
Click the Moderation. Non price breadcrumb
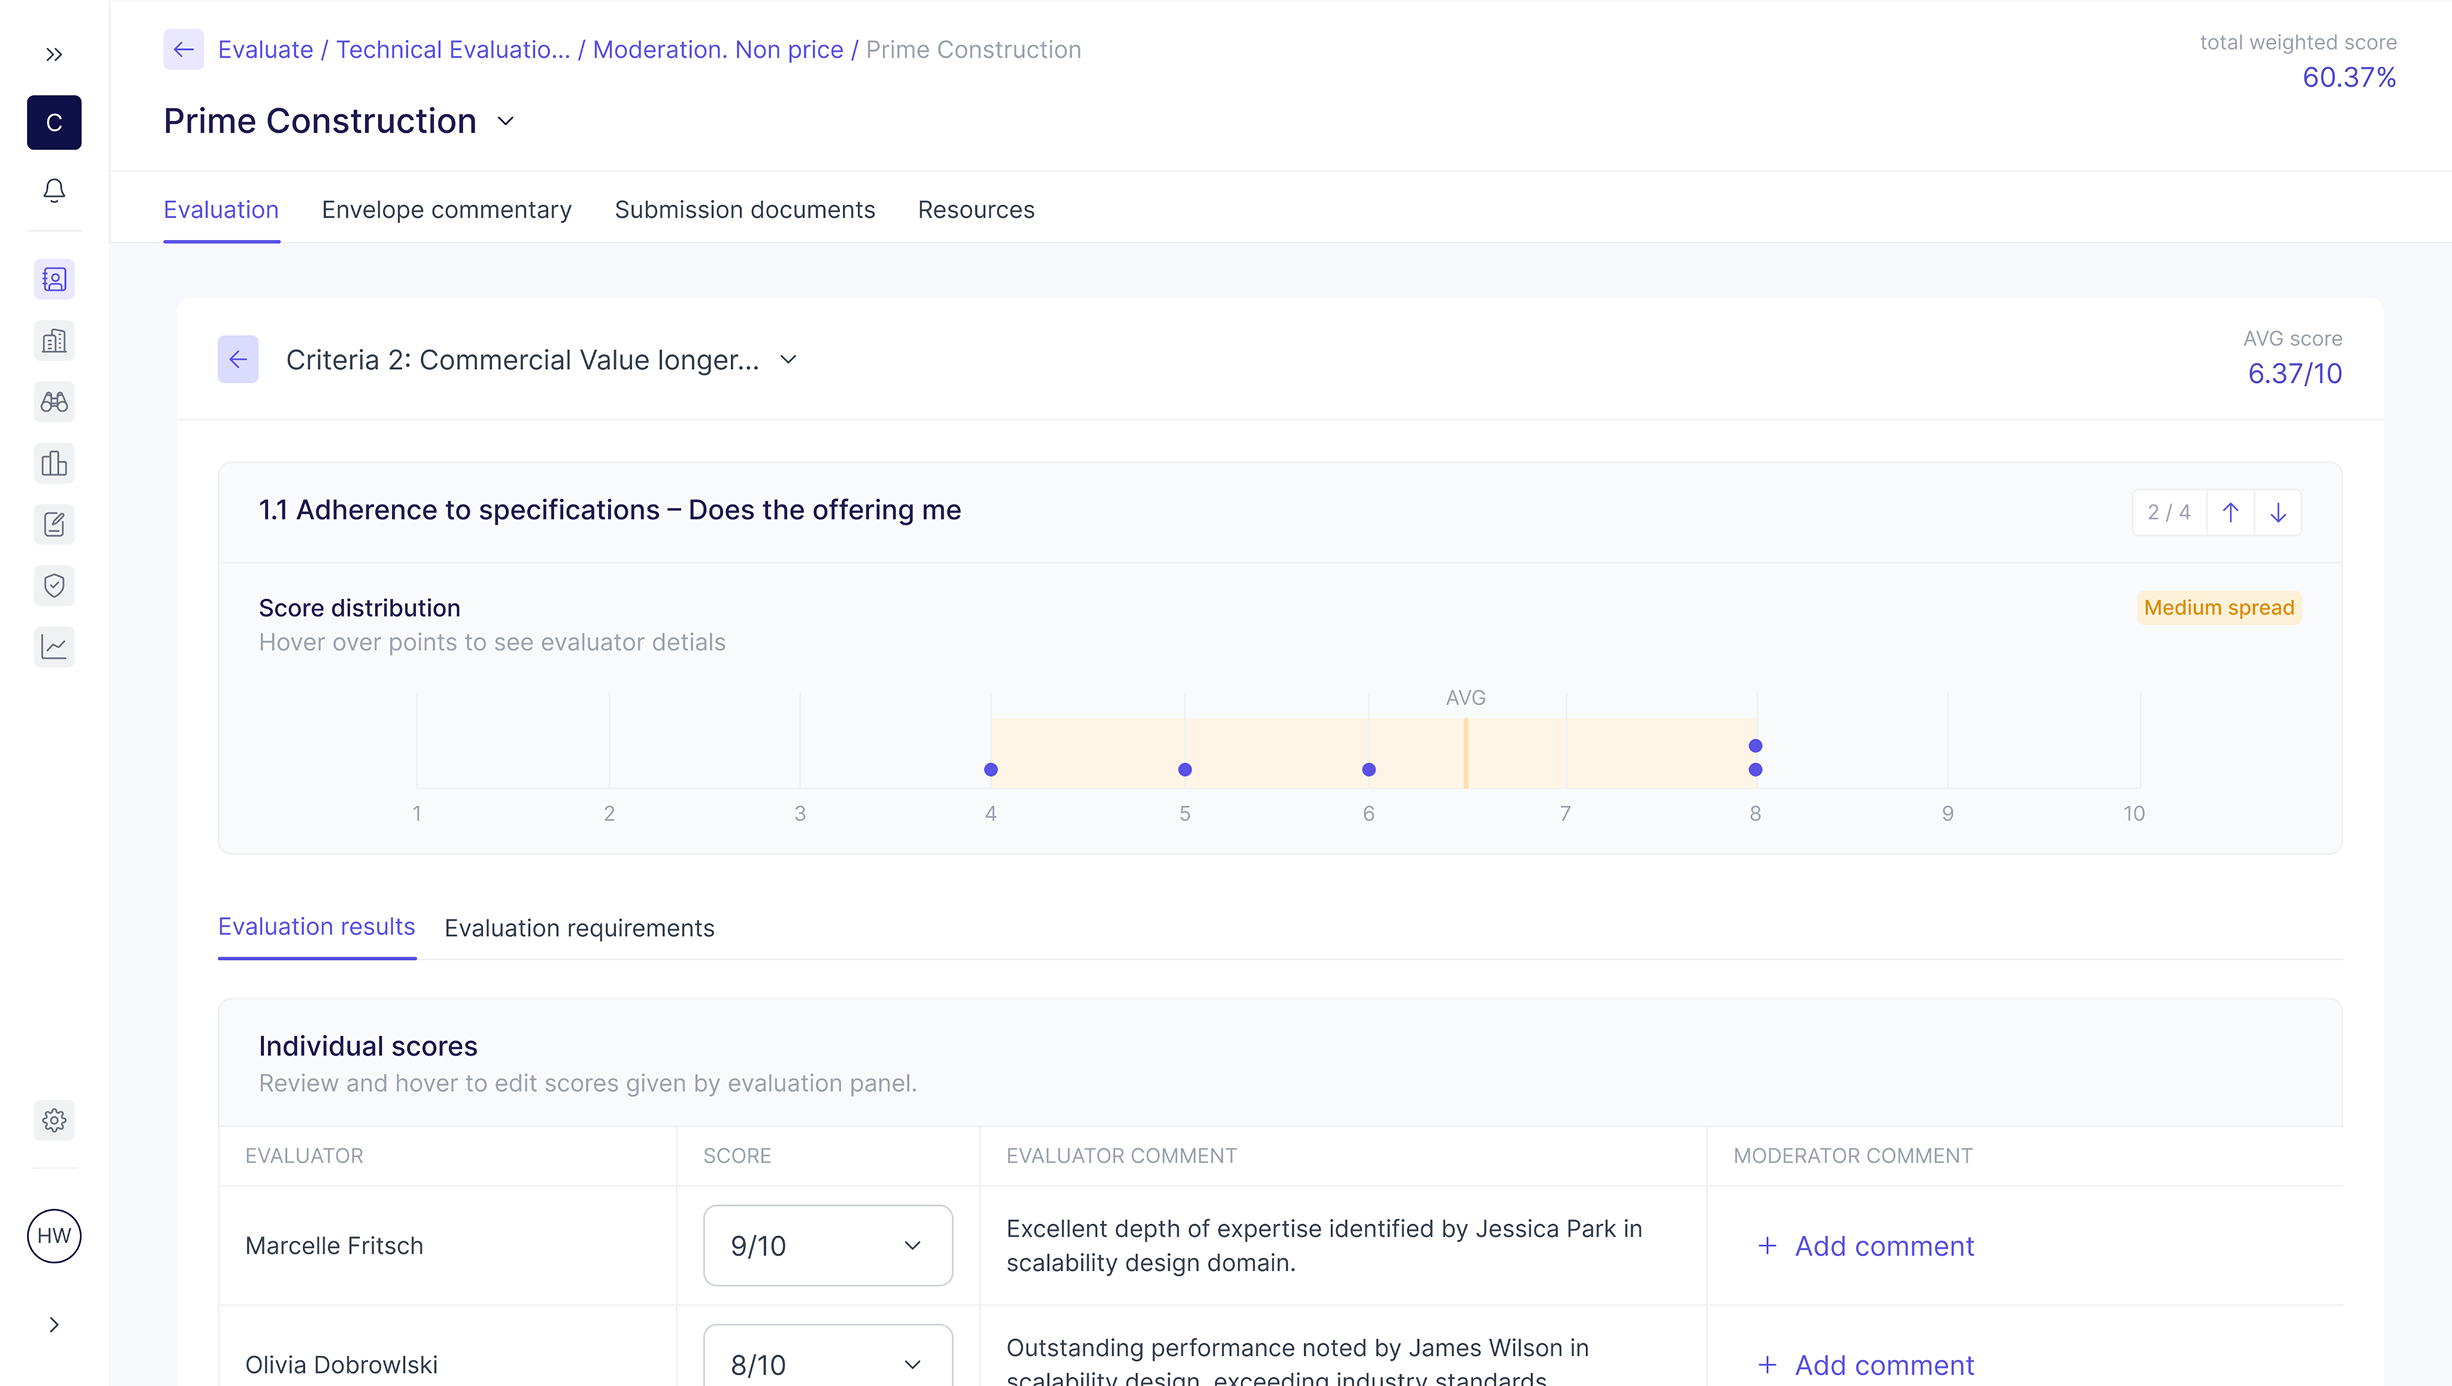(718, 49)
